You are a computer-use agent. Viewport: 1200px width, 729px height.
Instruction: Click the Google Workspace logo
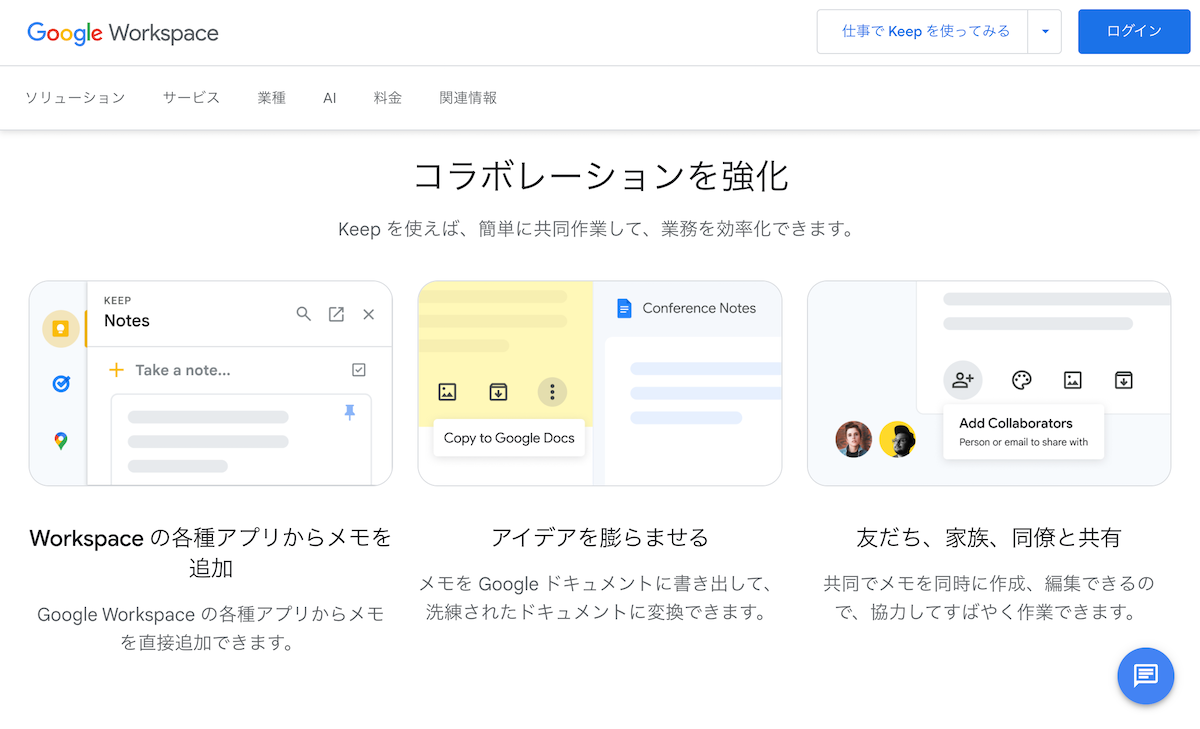tap(123, 33)
